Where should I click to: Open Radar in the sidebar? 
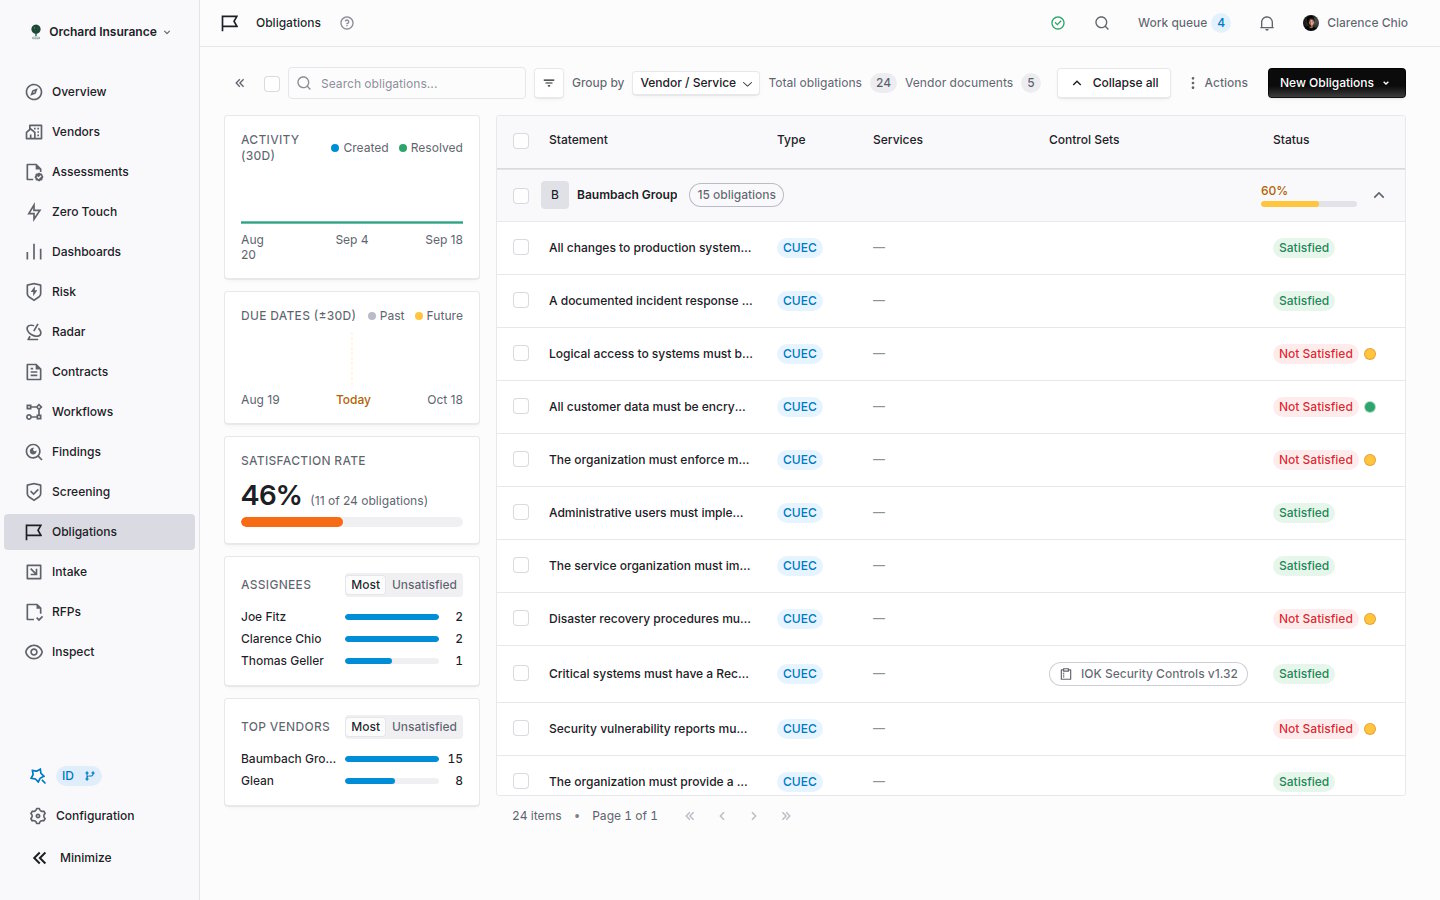tap(99, 332)
